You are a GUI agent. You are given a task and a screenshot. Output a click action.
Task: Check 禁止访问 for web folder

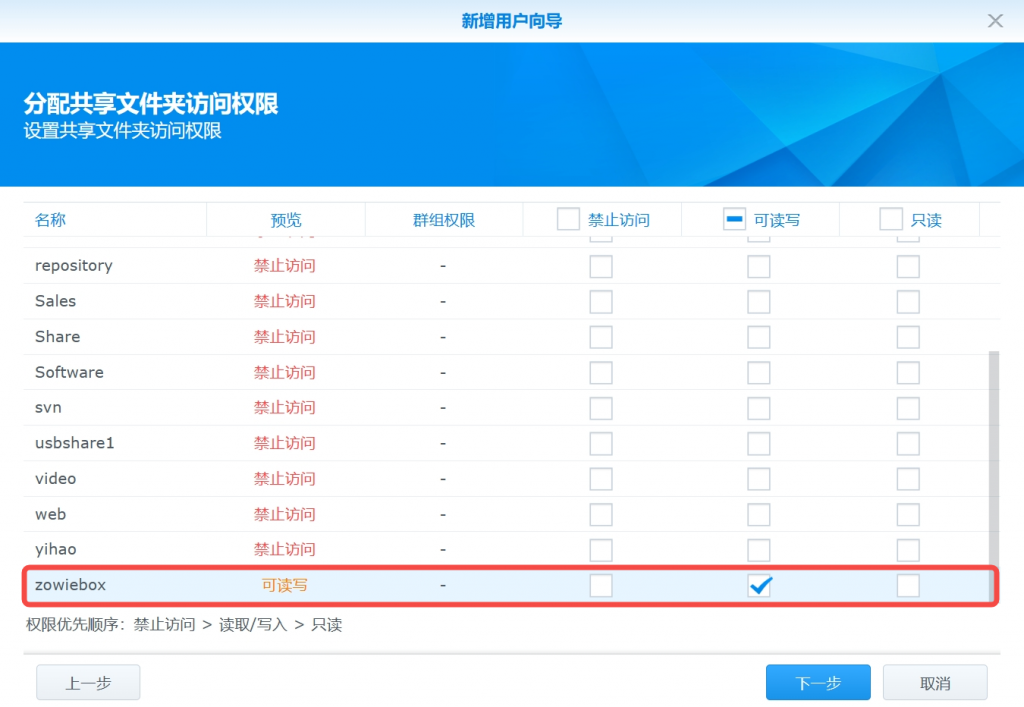point(601,515)
